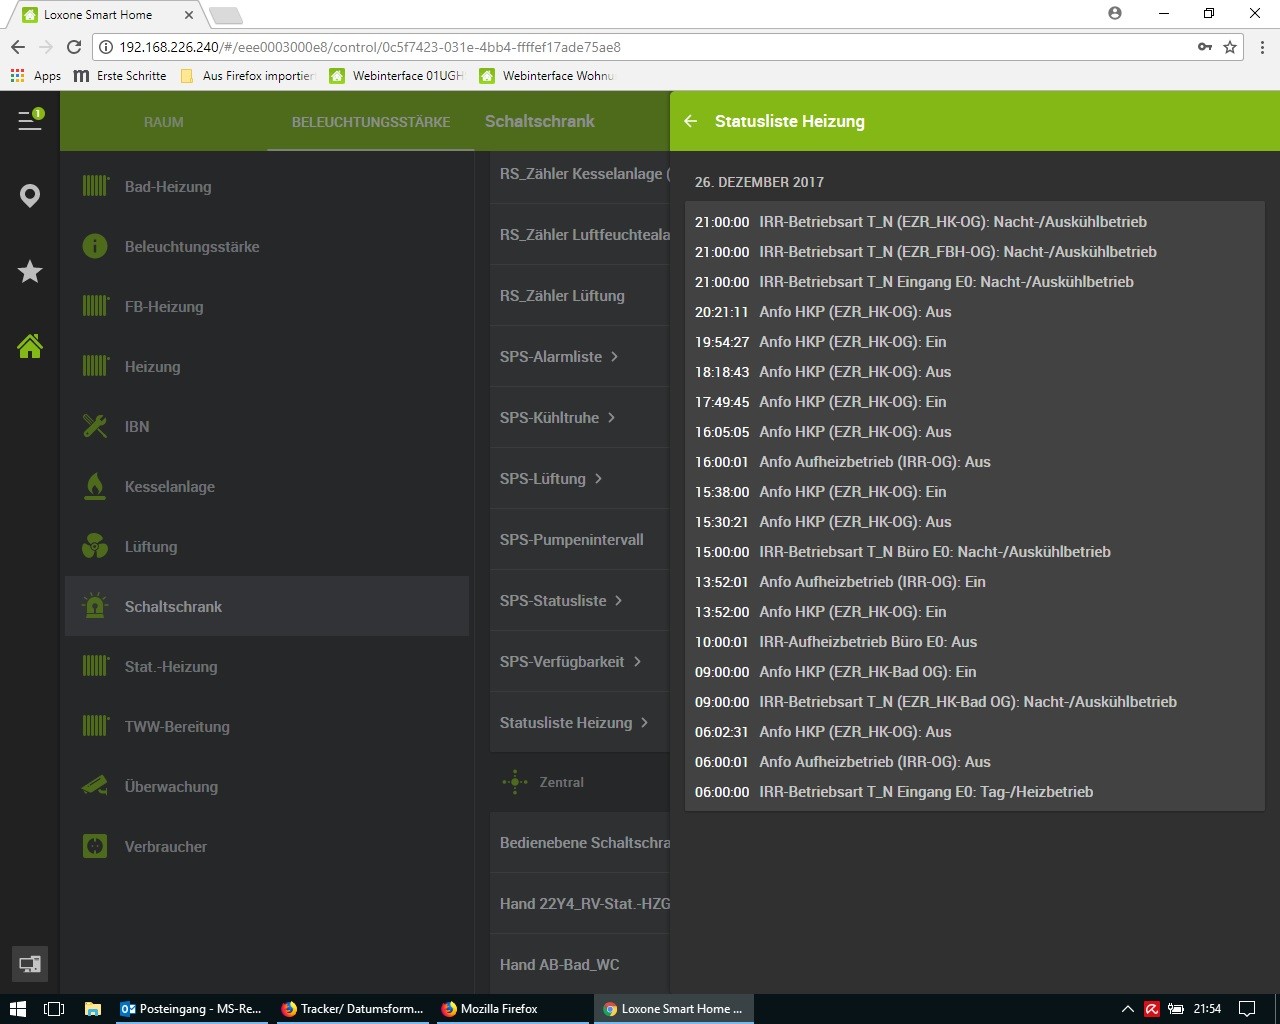Click the saved password key icon
This screenshot has height=1024, width=1280.
click(1205, 47)
